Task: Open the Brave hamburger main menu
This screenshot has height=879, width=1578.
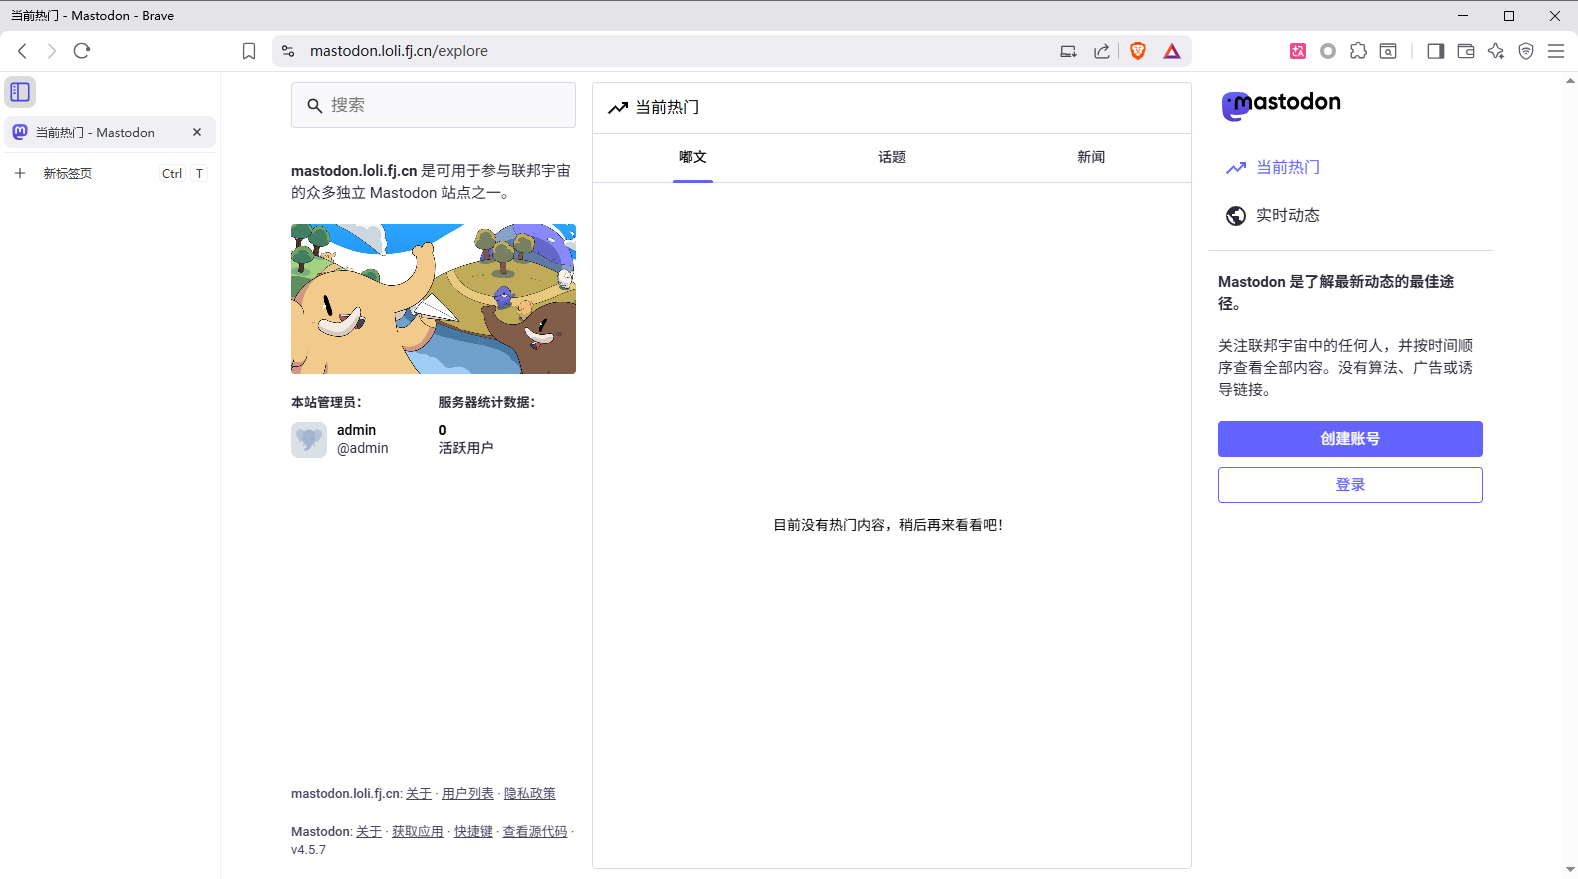Action: (x=1556, y=51)
